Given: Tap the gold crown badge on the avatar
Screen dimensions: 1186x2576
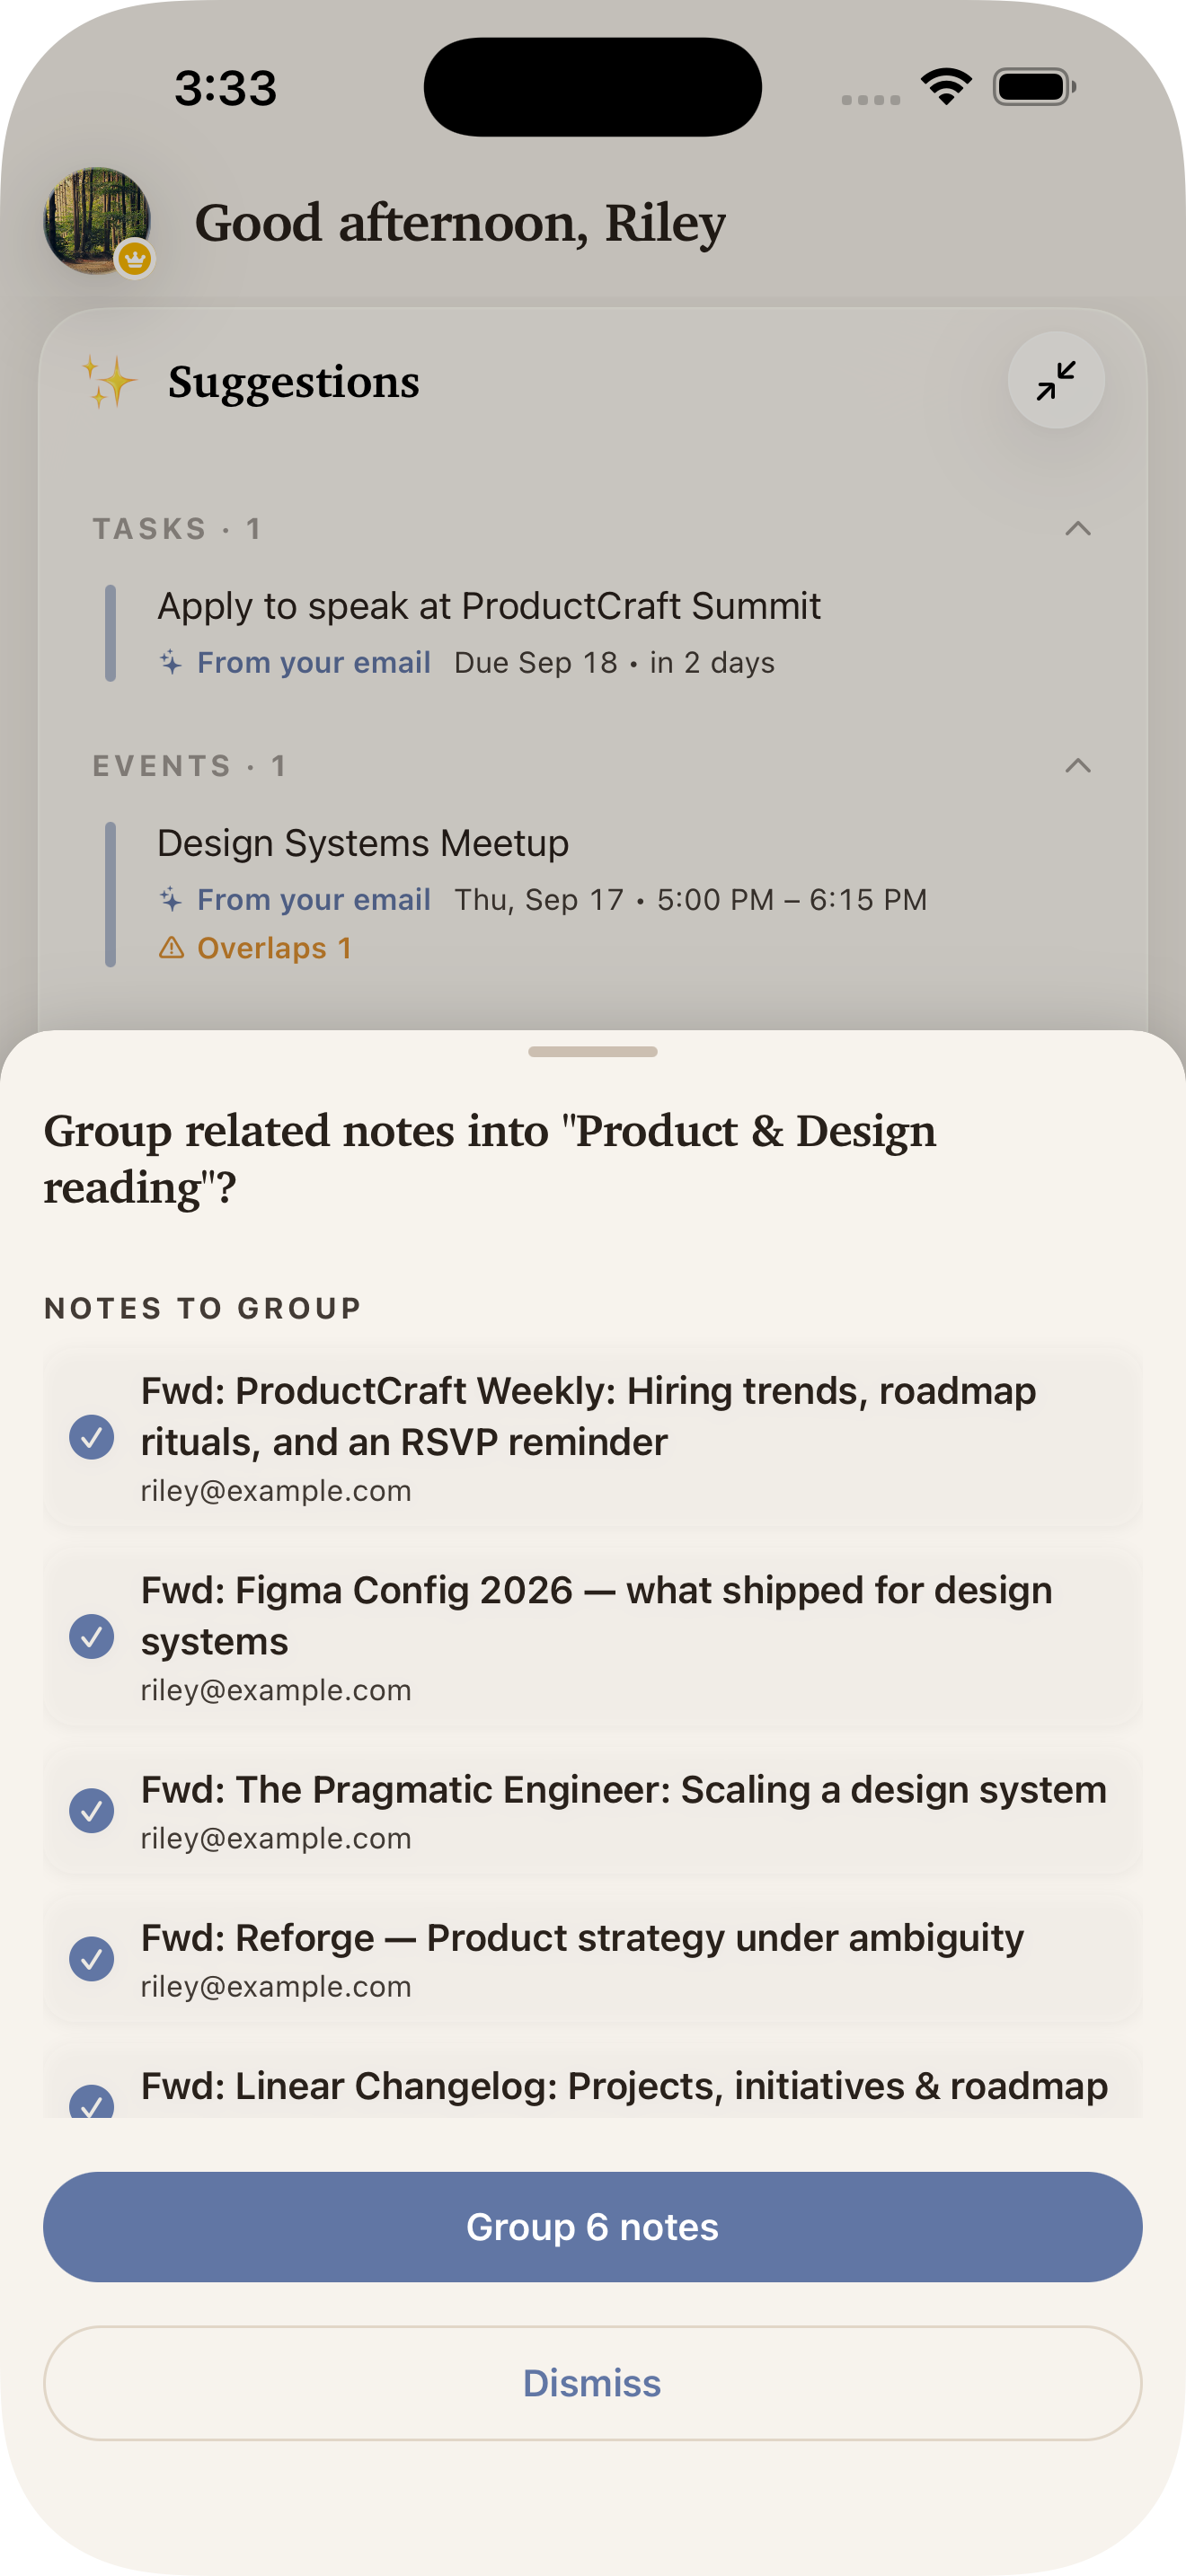Looking at the screenshot, I should click(135, 260).
